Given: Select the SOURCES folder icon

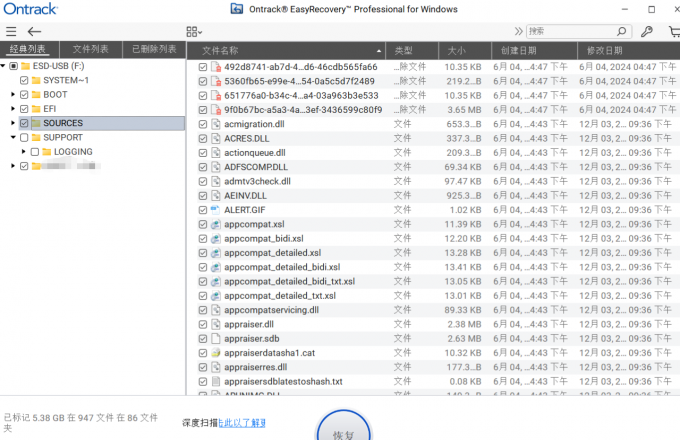Looking at the screenshot, I should tap(36, 123).
